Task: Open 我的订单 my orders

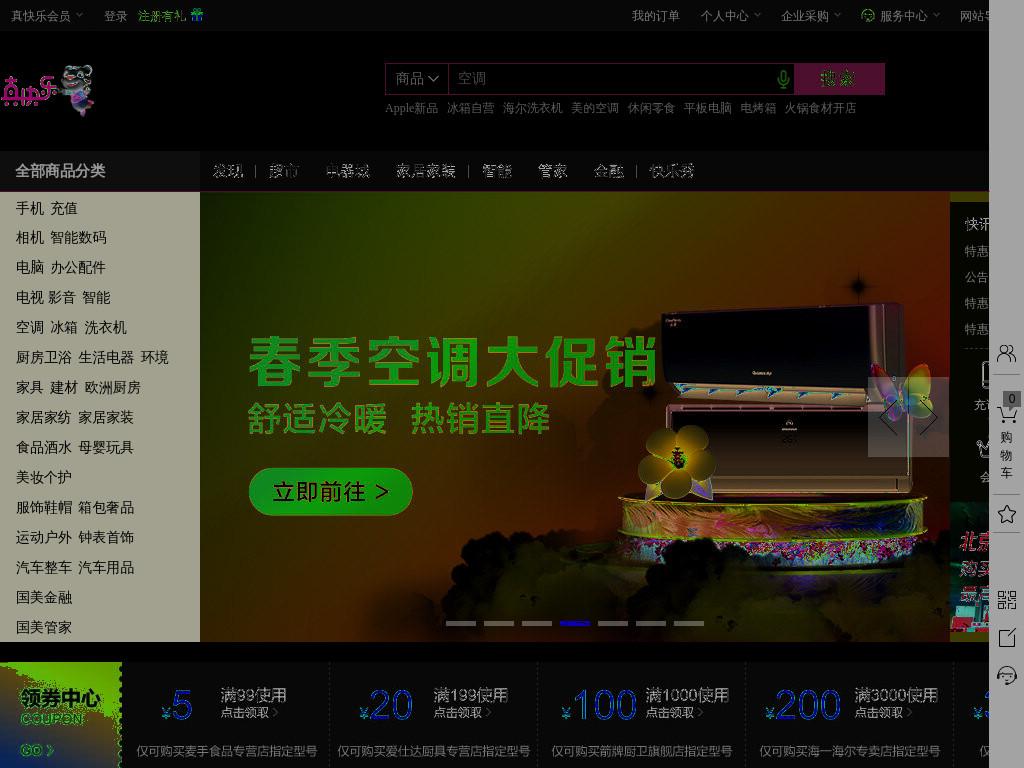Action: tap(655, 16)
